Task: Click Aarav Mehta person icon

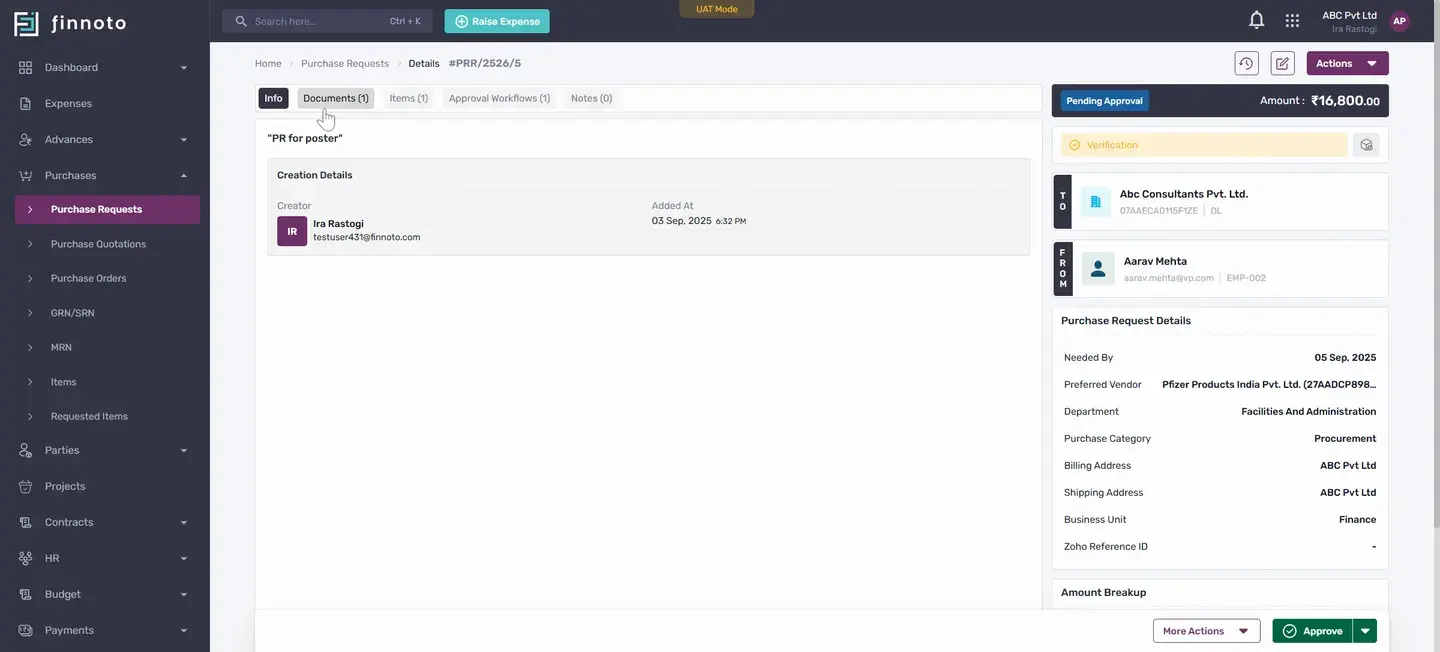Action: 1098,268
